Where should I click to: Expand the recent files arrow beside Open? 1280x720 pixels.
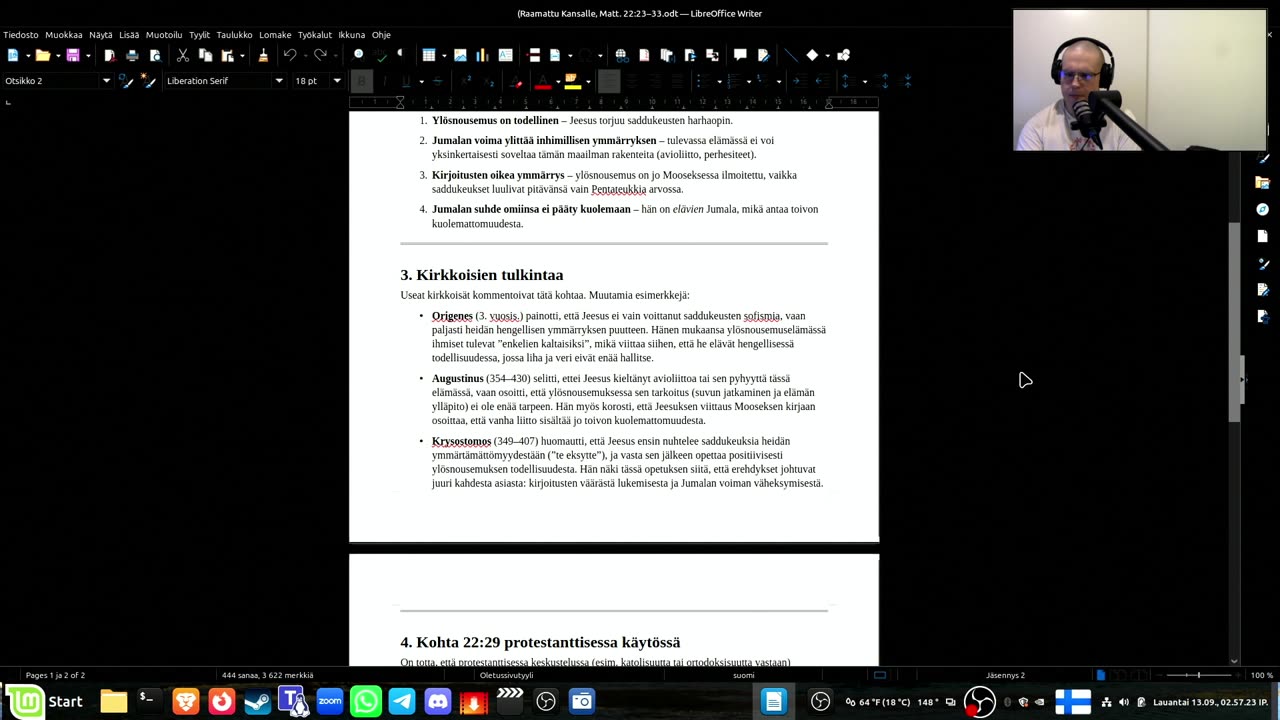coord(57,55)
